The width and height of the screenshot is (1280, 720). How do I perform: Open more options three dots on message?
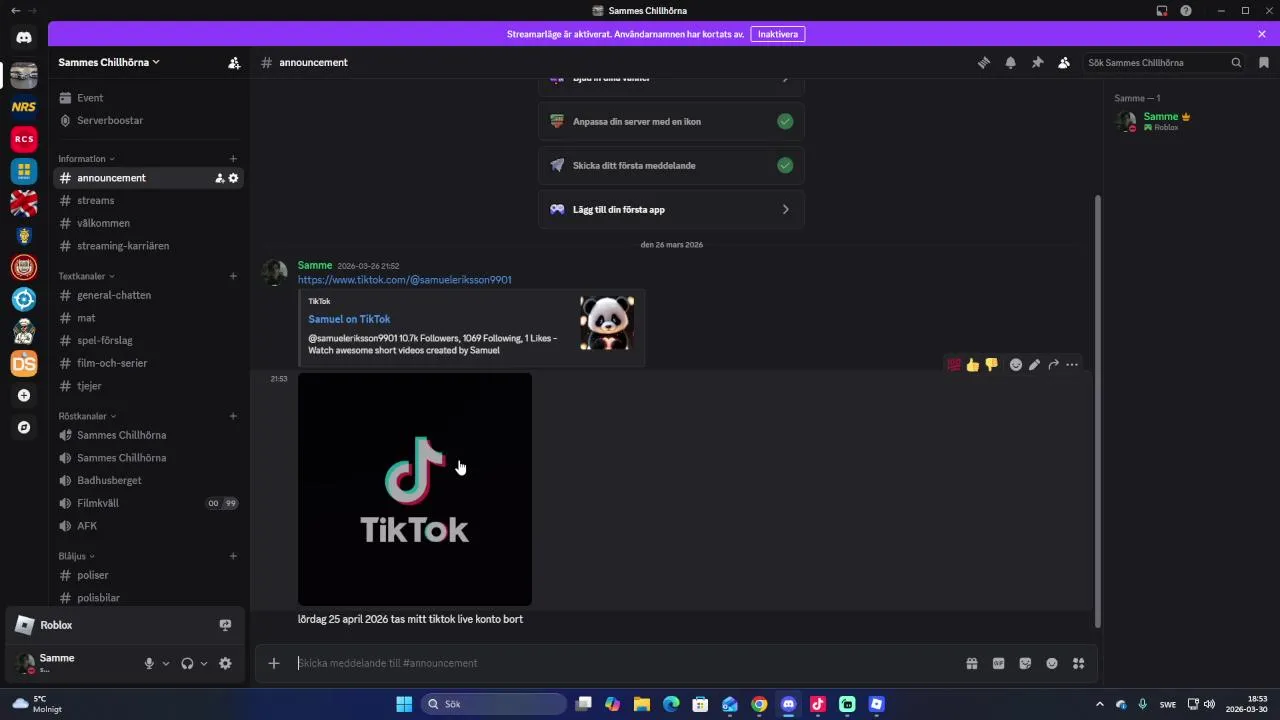(1072, 365)
